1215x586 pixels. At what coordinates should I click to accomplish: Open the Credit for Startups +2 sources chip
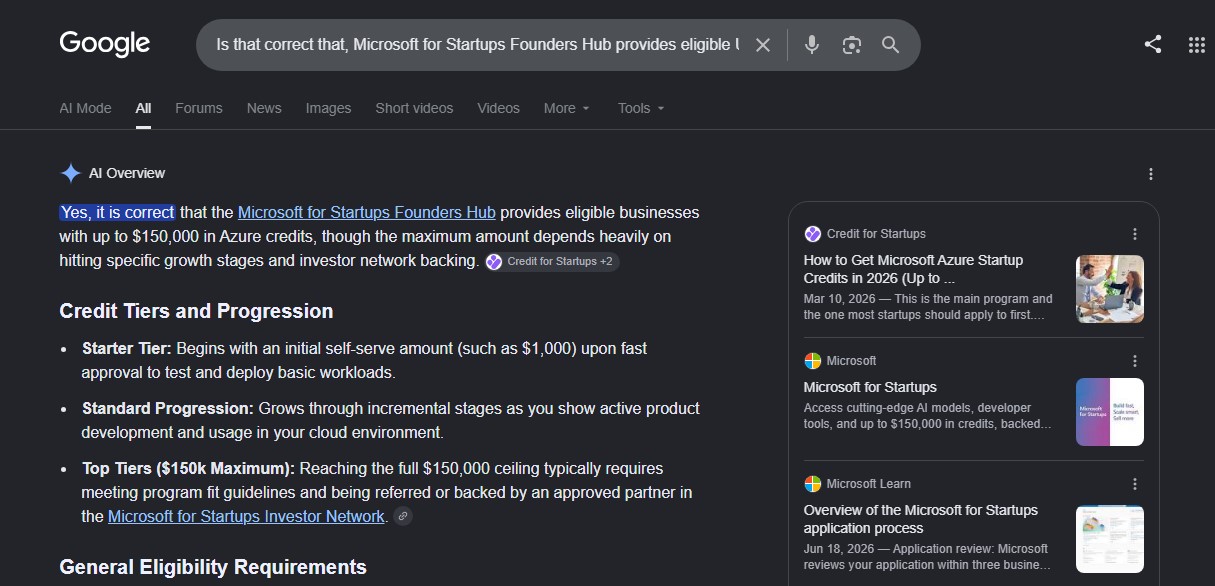click(x=551, y=262)
